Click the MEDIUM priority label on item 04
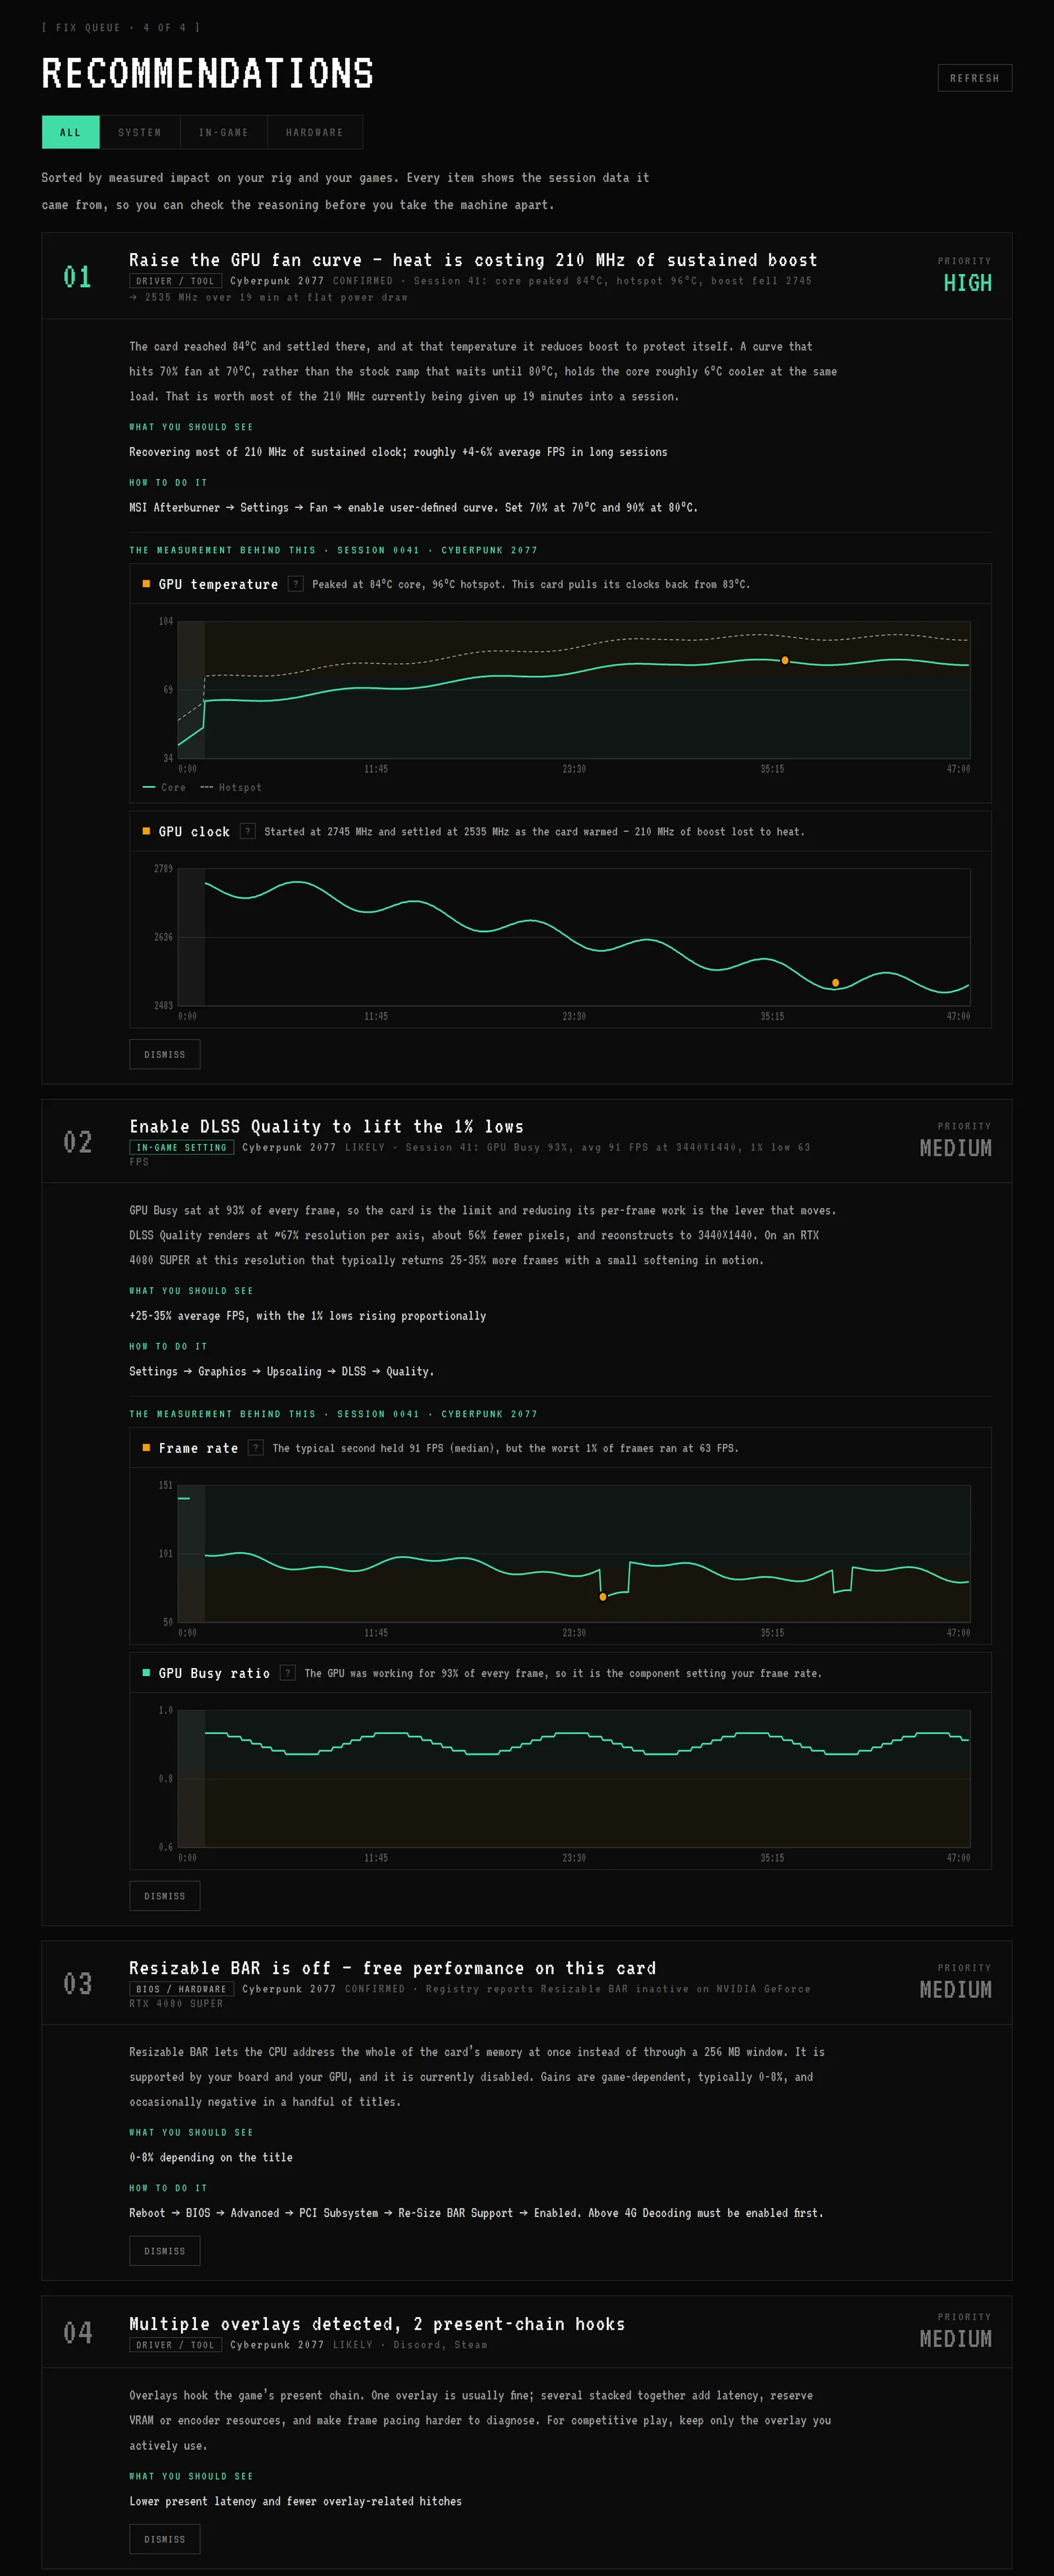 coord(956,2339)
